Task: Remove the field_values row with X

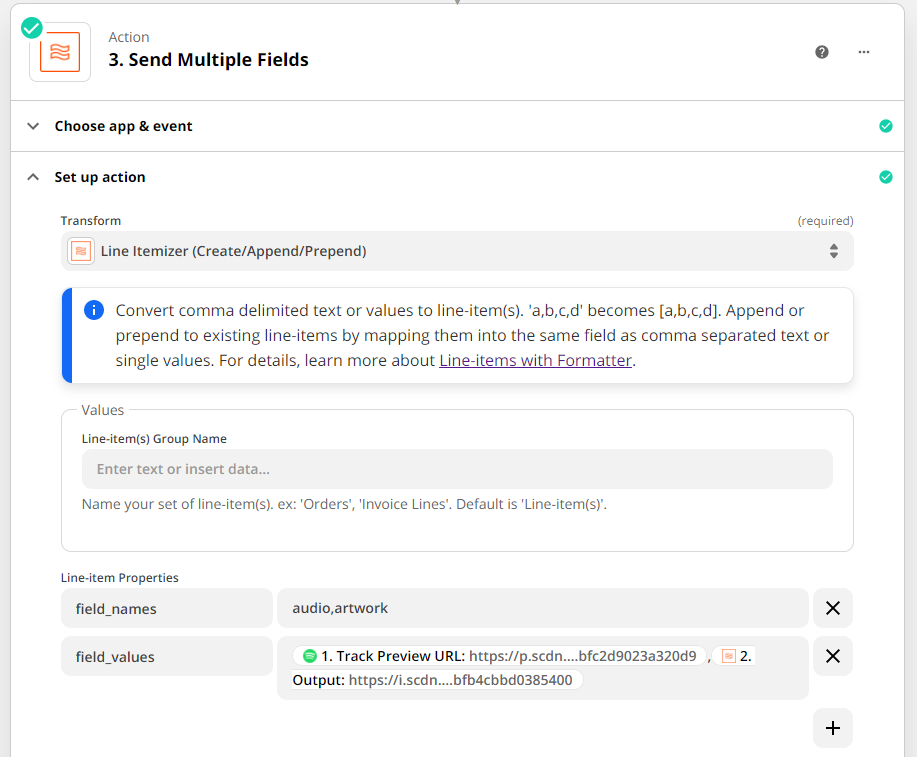Action: (x=833, y=656)
